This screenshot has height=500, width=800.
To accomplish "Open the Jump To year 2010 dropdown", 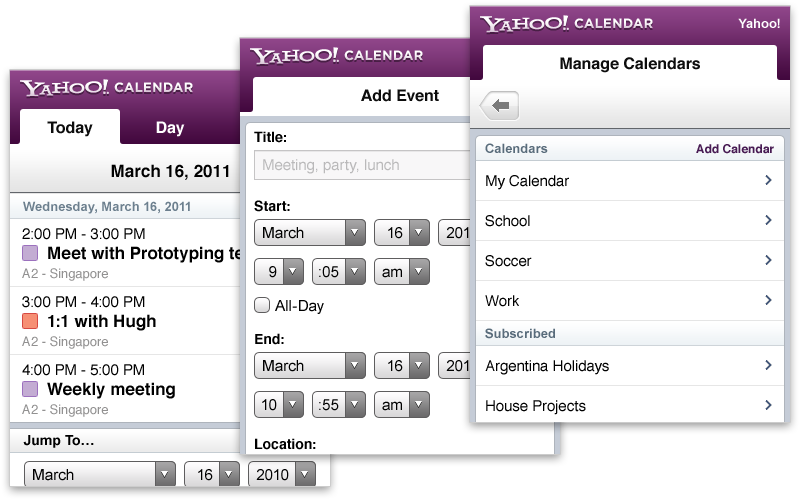I will tap(282, 474).
